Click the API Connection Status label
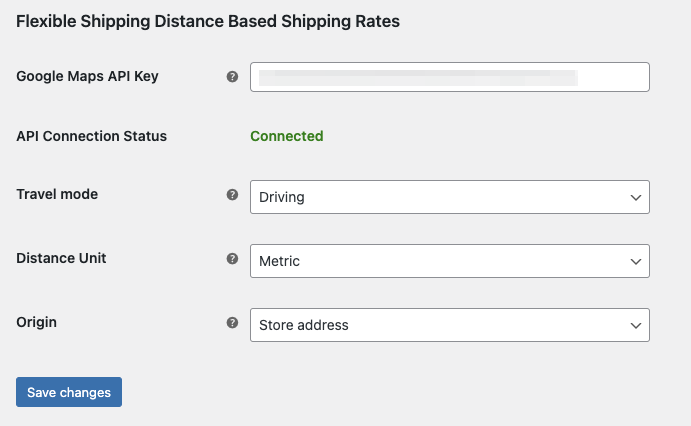Viewport: 691px width, 426px height. [x=92, y=136]
